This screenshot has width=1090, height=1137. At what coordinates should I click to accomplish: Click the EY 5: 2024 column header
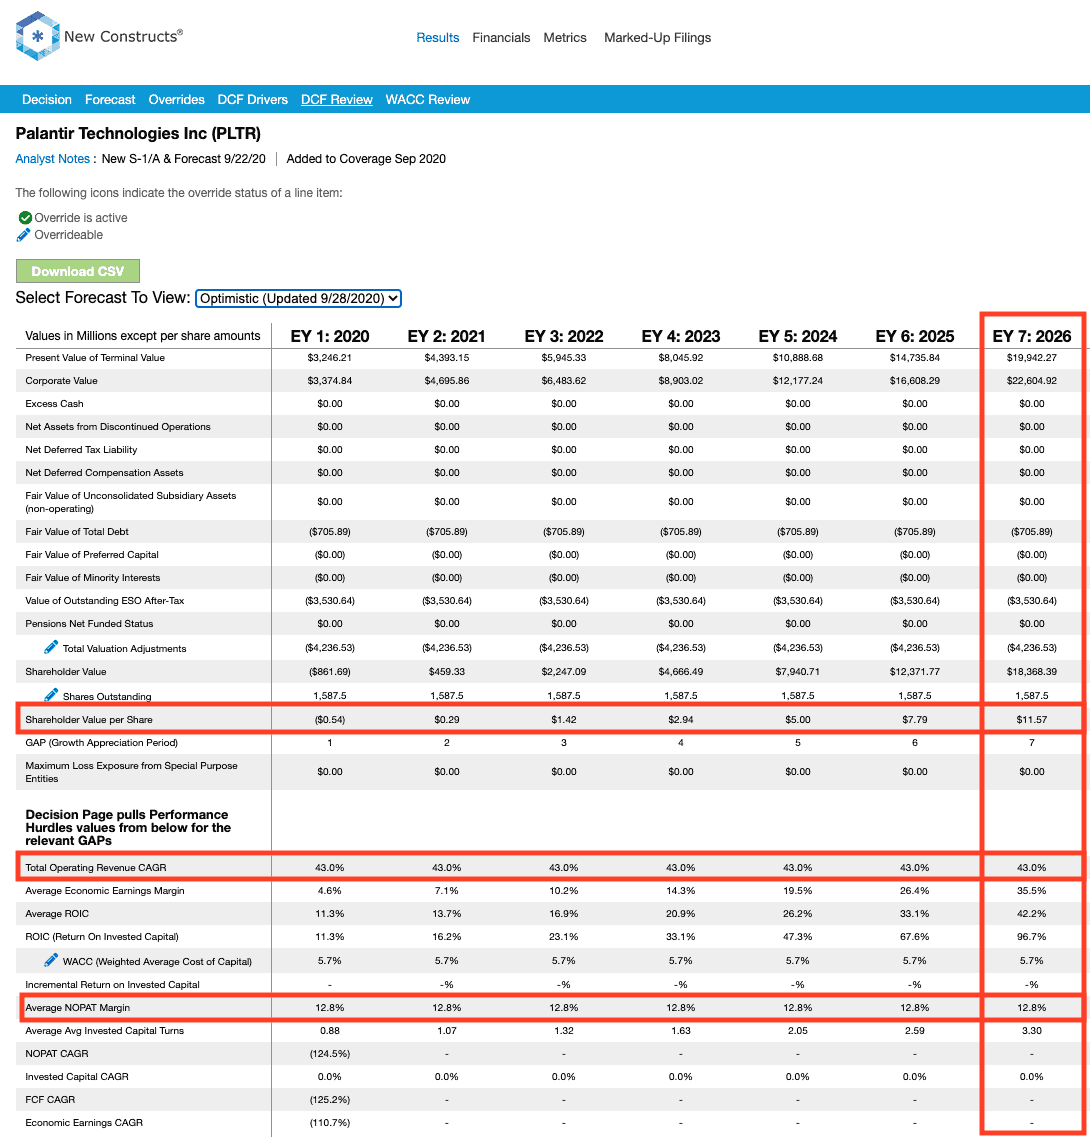tap(798, 336)
